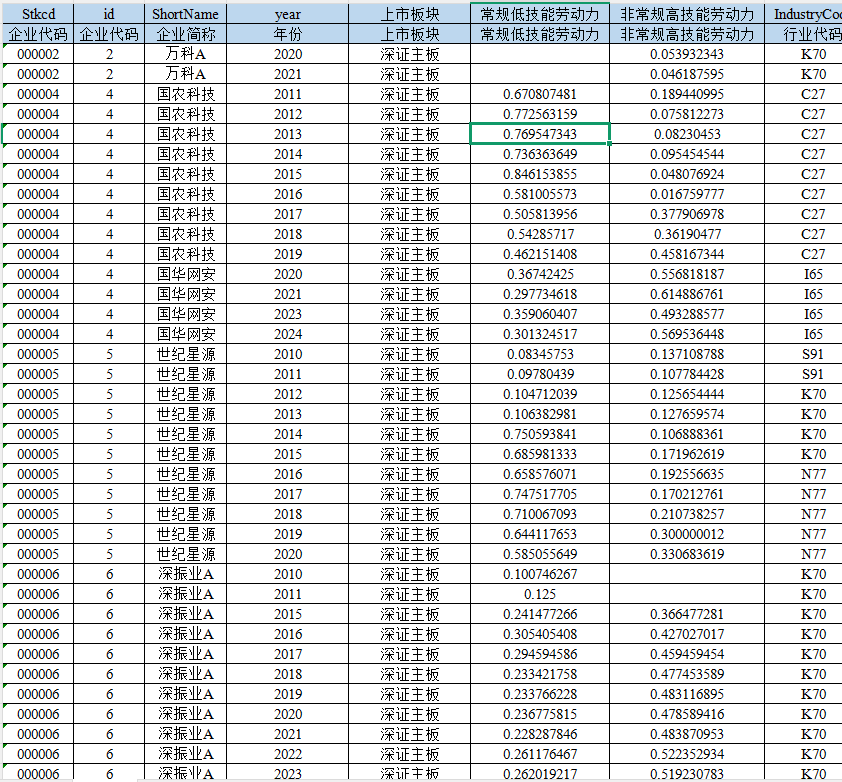Select cell with value 0.670807481
Viewport: 842px width, 782px height.
(540, 94)
